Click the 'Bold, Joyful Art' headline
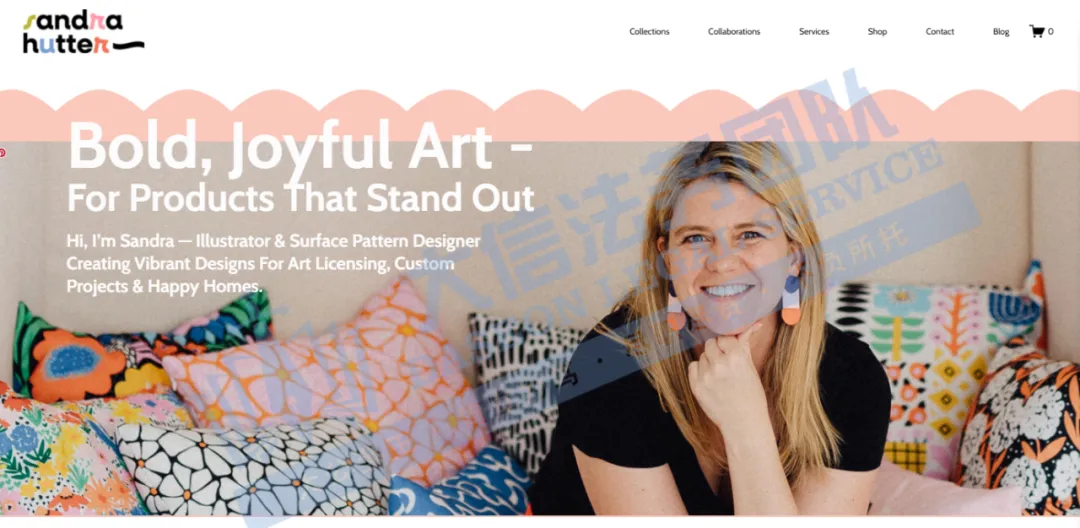The height and width of the screenshot is (528, 1080). tap(300, 146)
